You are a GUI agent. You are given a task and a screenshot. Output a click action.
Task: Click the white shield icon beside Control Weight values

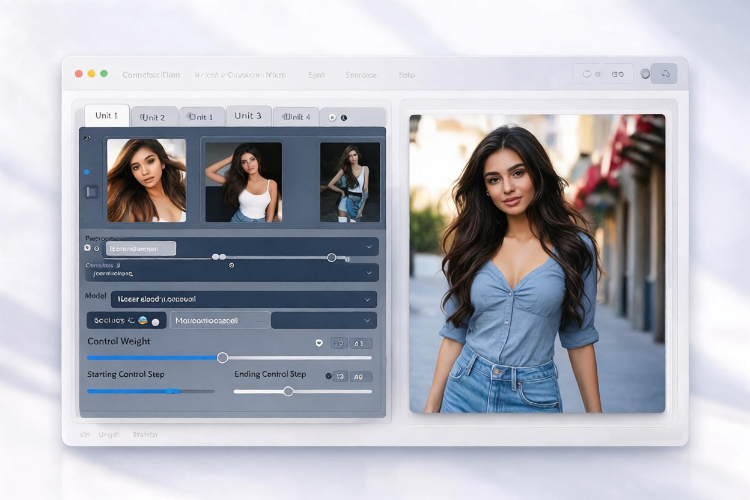pos(319,343)
